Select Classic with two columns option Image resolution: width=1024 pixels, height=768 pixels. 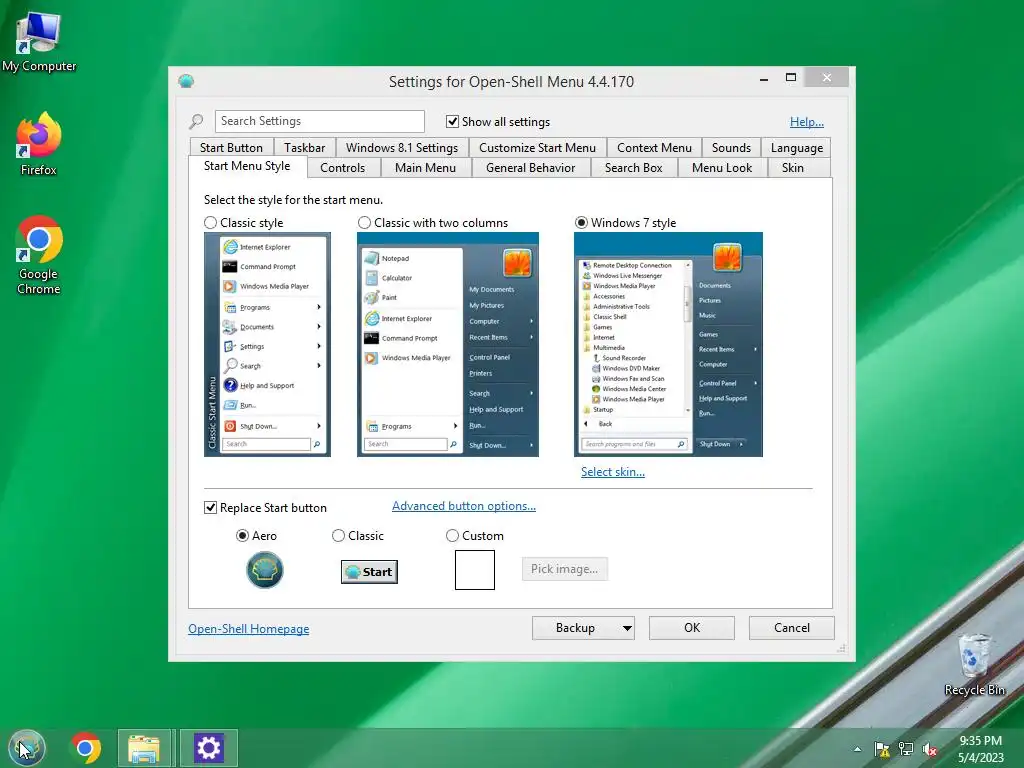click(364, 223)
